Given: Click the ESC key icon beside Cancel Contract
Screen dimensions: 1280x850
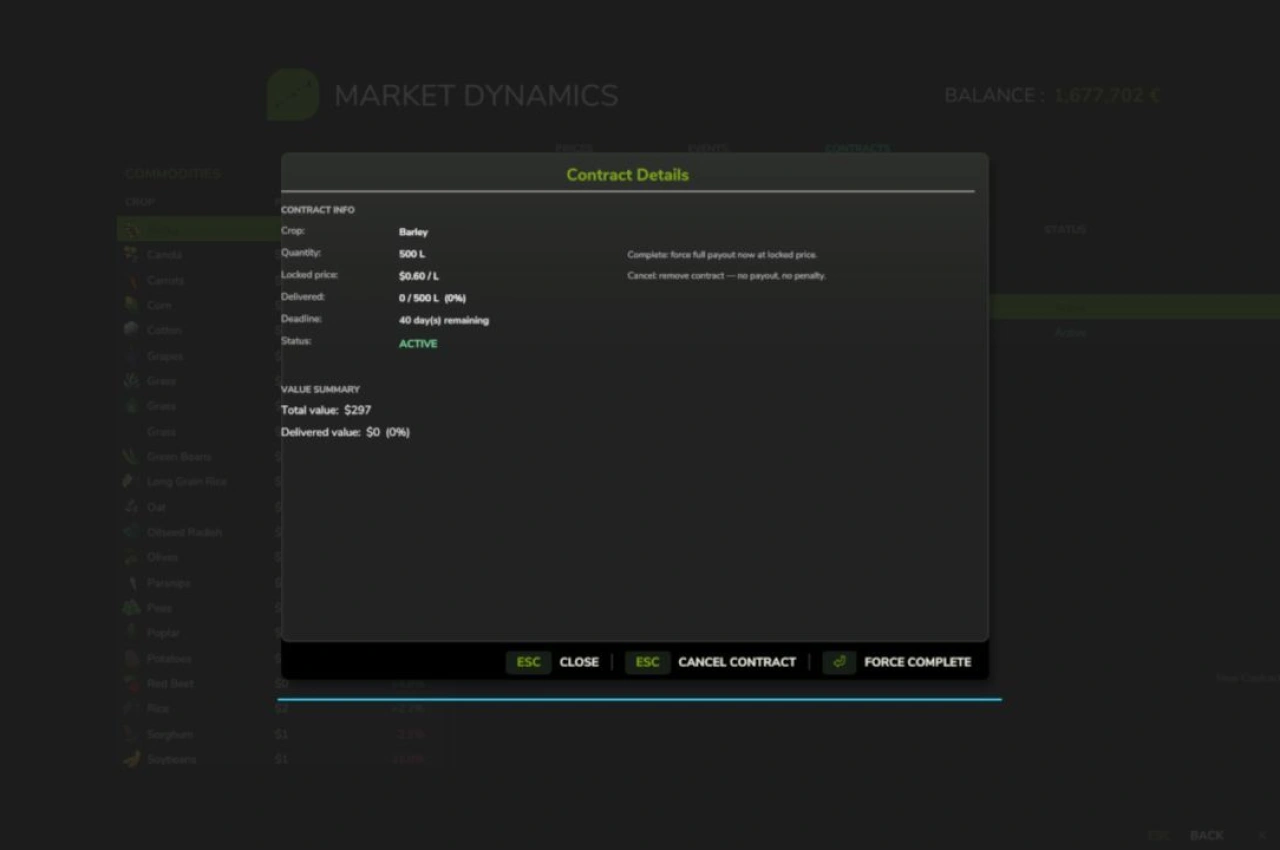Looking at the screenshot, I should click(647, 662).
